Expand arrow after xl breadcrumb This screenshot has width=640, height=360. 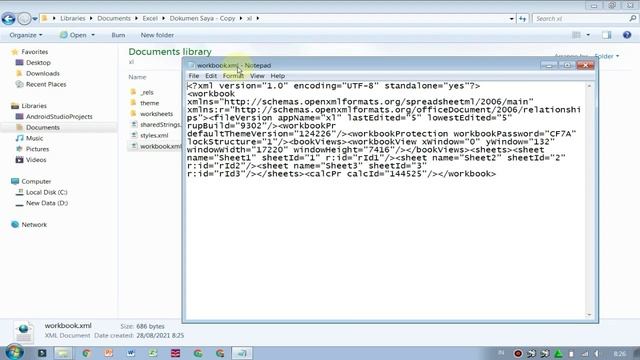coord(258,18)
